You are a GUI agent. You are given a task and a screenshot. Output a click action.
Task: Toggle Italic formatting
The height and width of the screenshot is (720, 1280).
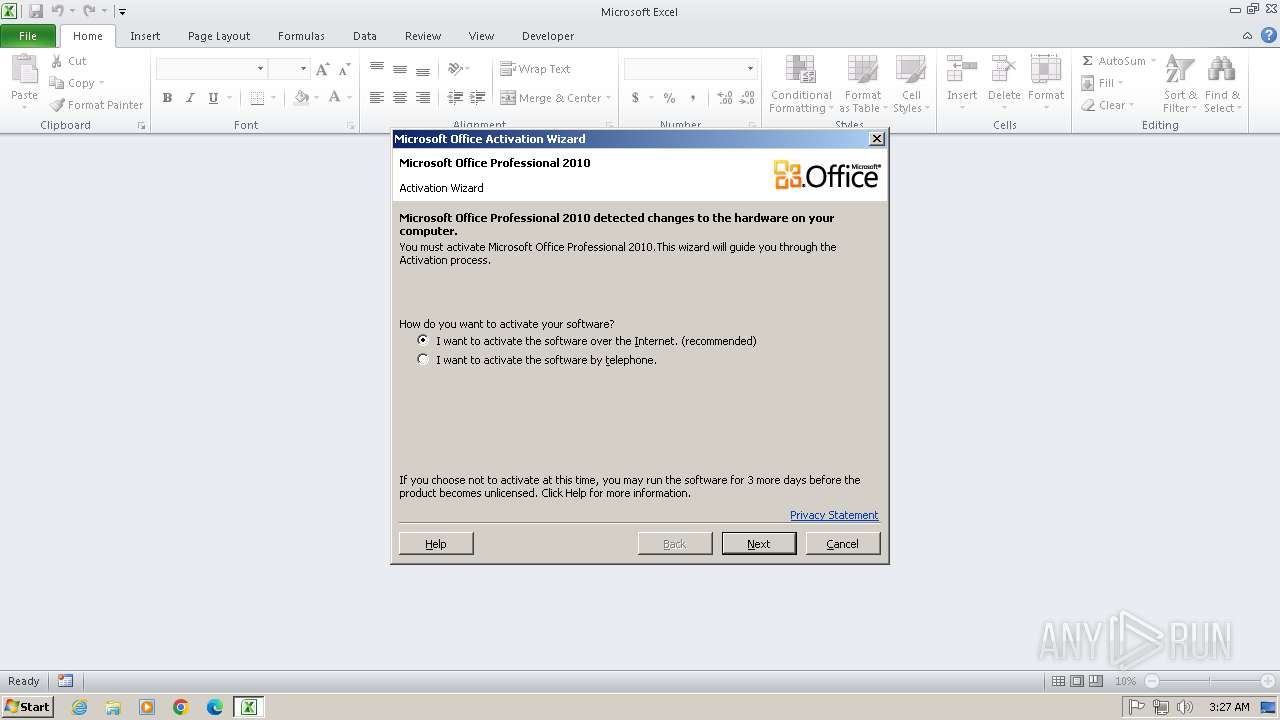tap(190, 98)
